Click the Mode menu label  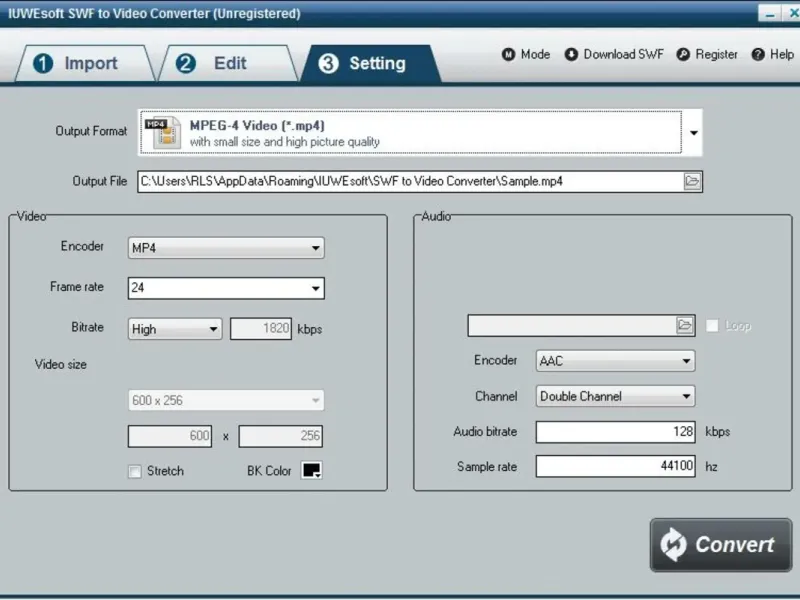click(535, 54)
